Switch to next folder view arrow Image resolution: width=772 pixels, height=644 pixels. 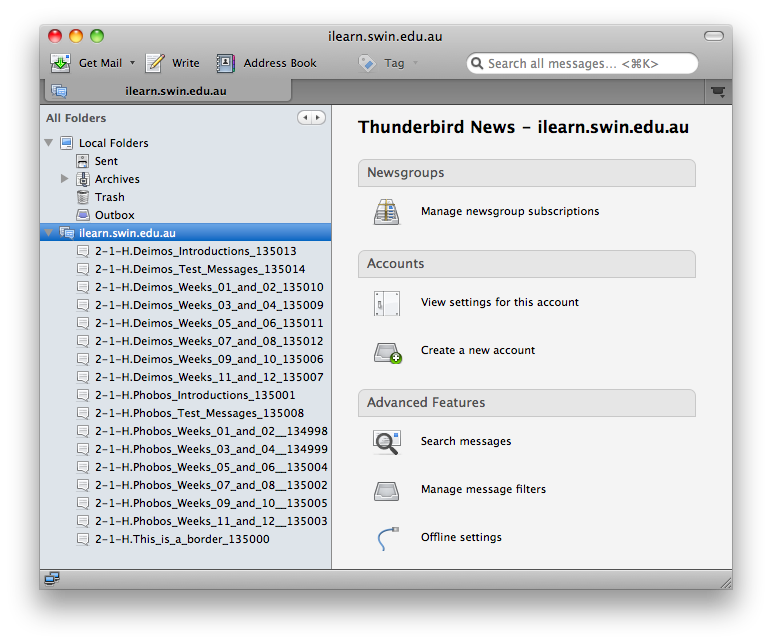pyautogui.click(x=318, y=118)
